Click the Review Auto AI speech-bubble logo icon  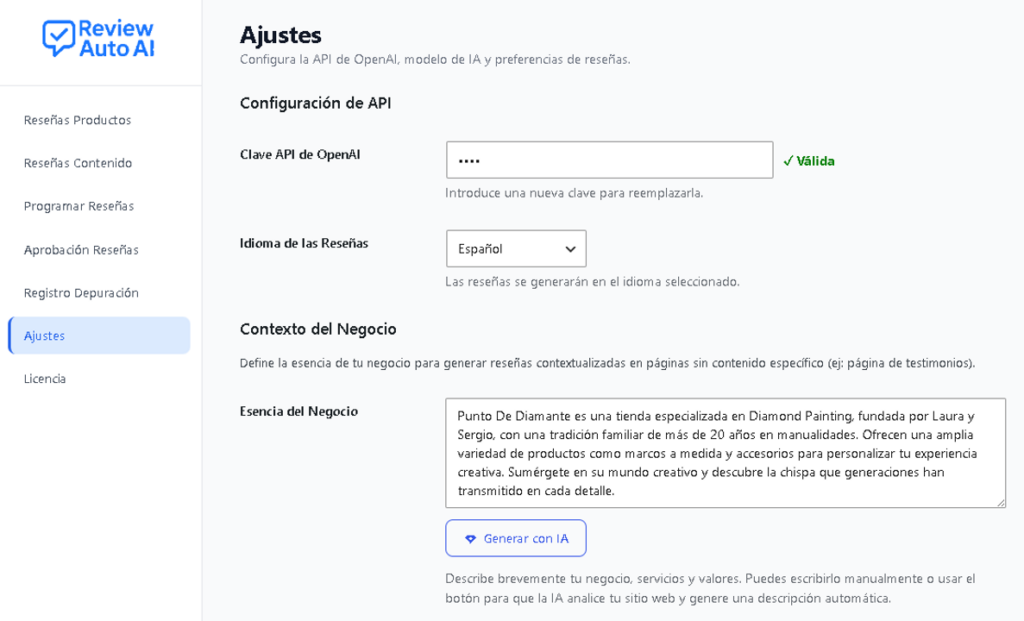(59, 38)
